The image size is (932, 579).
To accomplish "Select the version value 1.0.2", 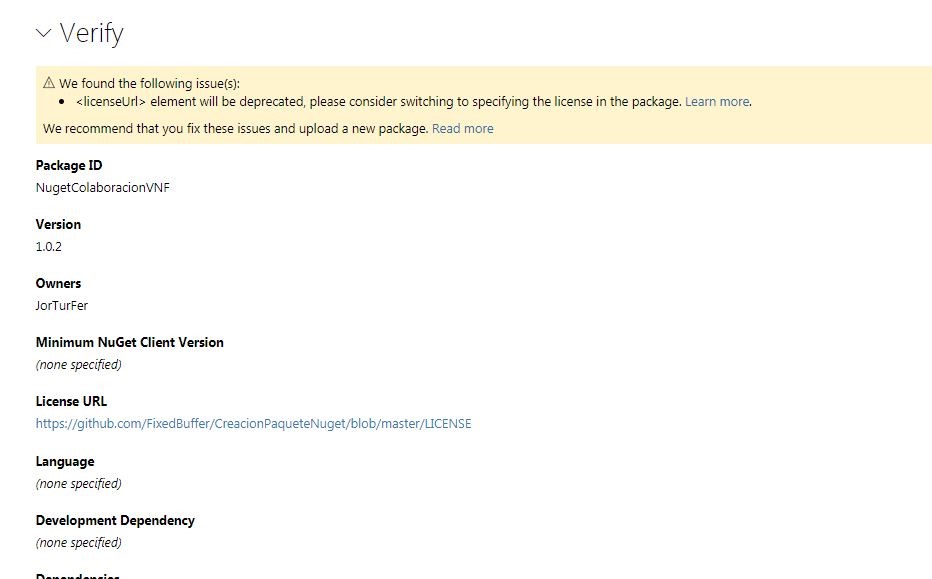I will [49, 247].
